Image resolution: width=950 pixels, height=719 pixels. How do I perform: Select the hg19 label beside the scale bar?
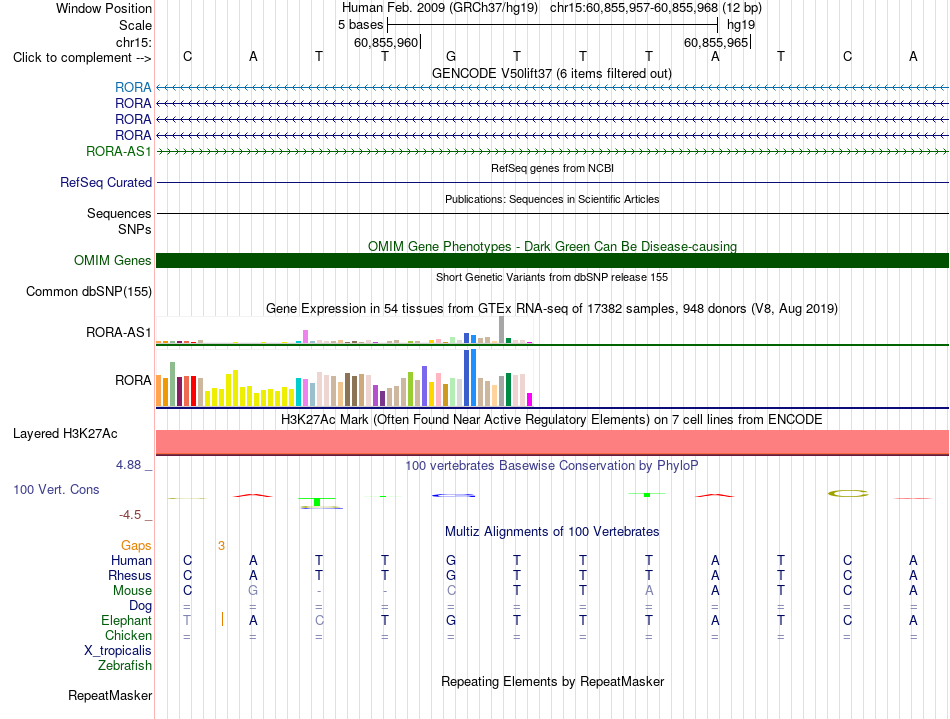[x=741, y=25]
